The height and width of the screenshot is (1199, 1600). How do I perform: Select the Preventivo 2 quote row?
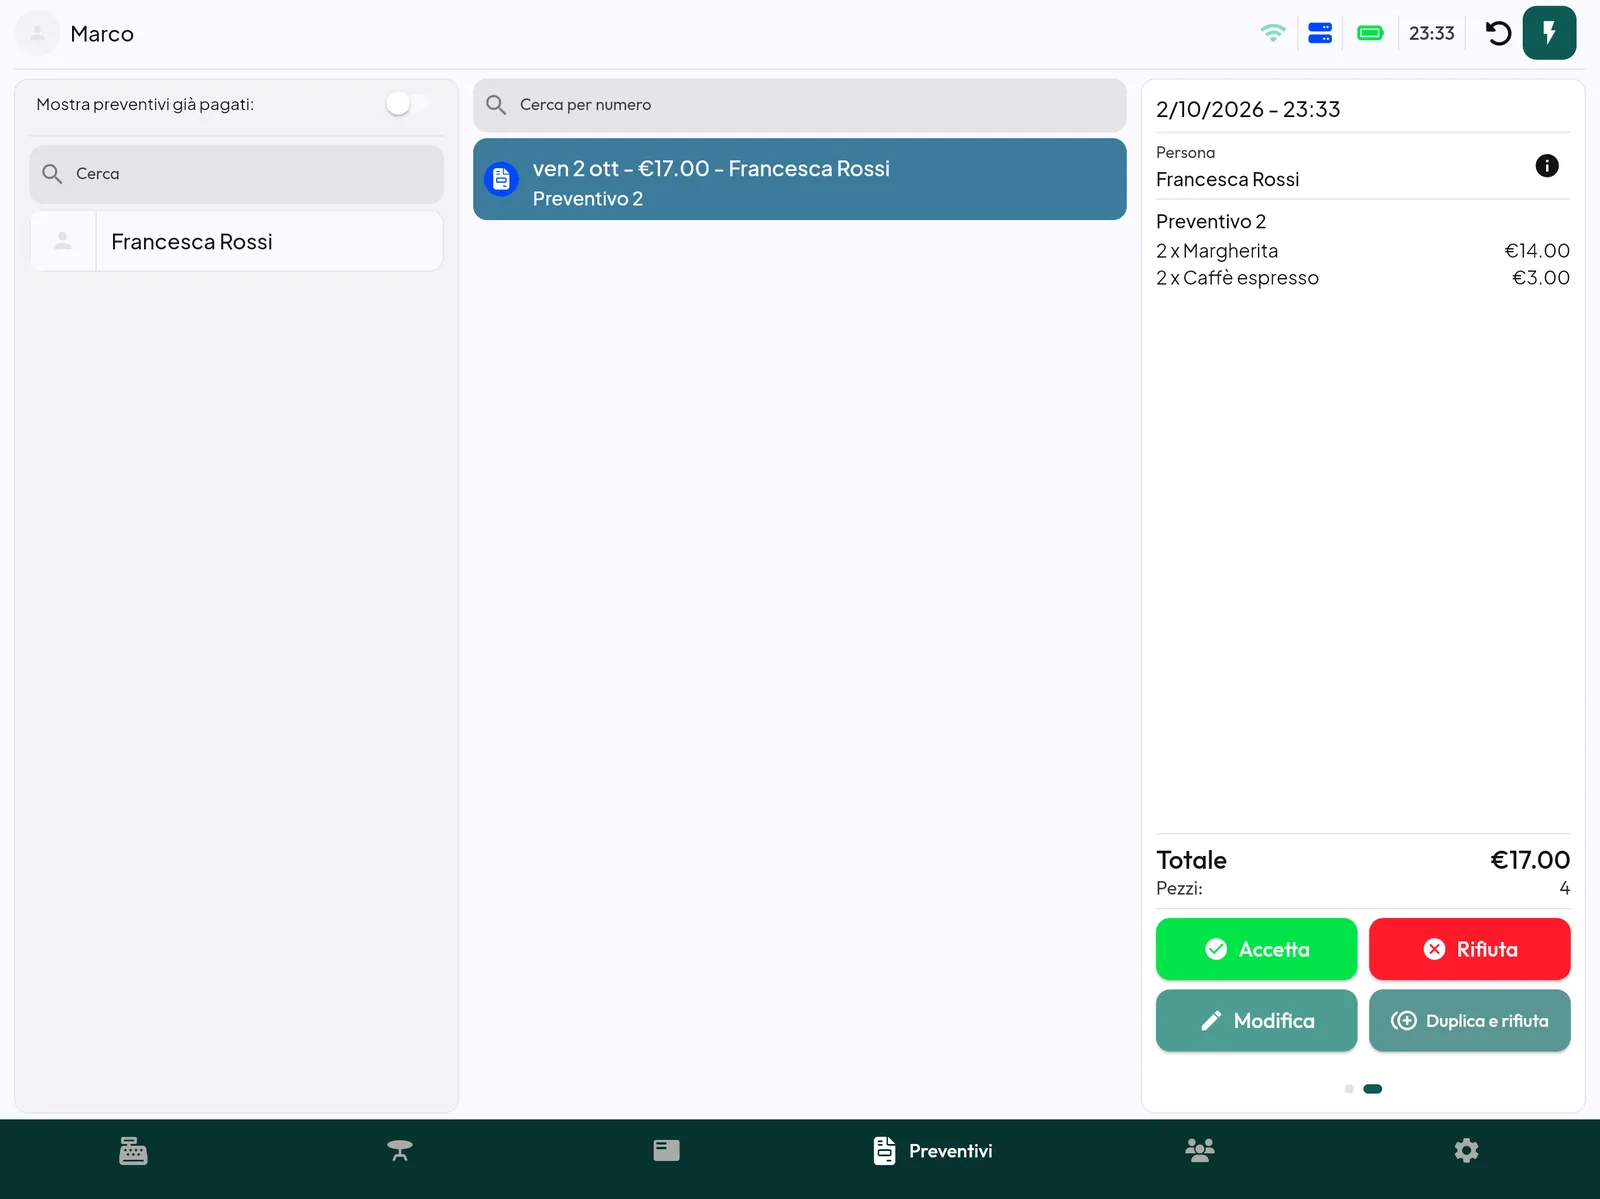(799, 179)
